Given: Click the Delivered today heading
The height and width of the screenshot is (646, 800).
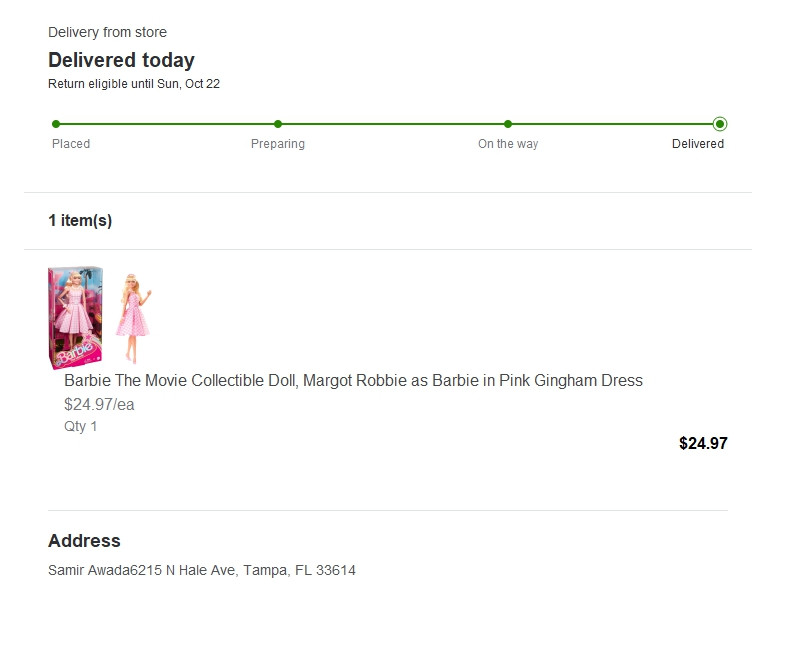Looking at the screenshot, I should (121, 60).
